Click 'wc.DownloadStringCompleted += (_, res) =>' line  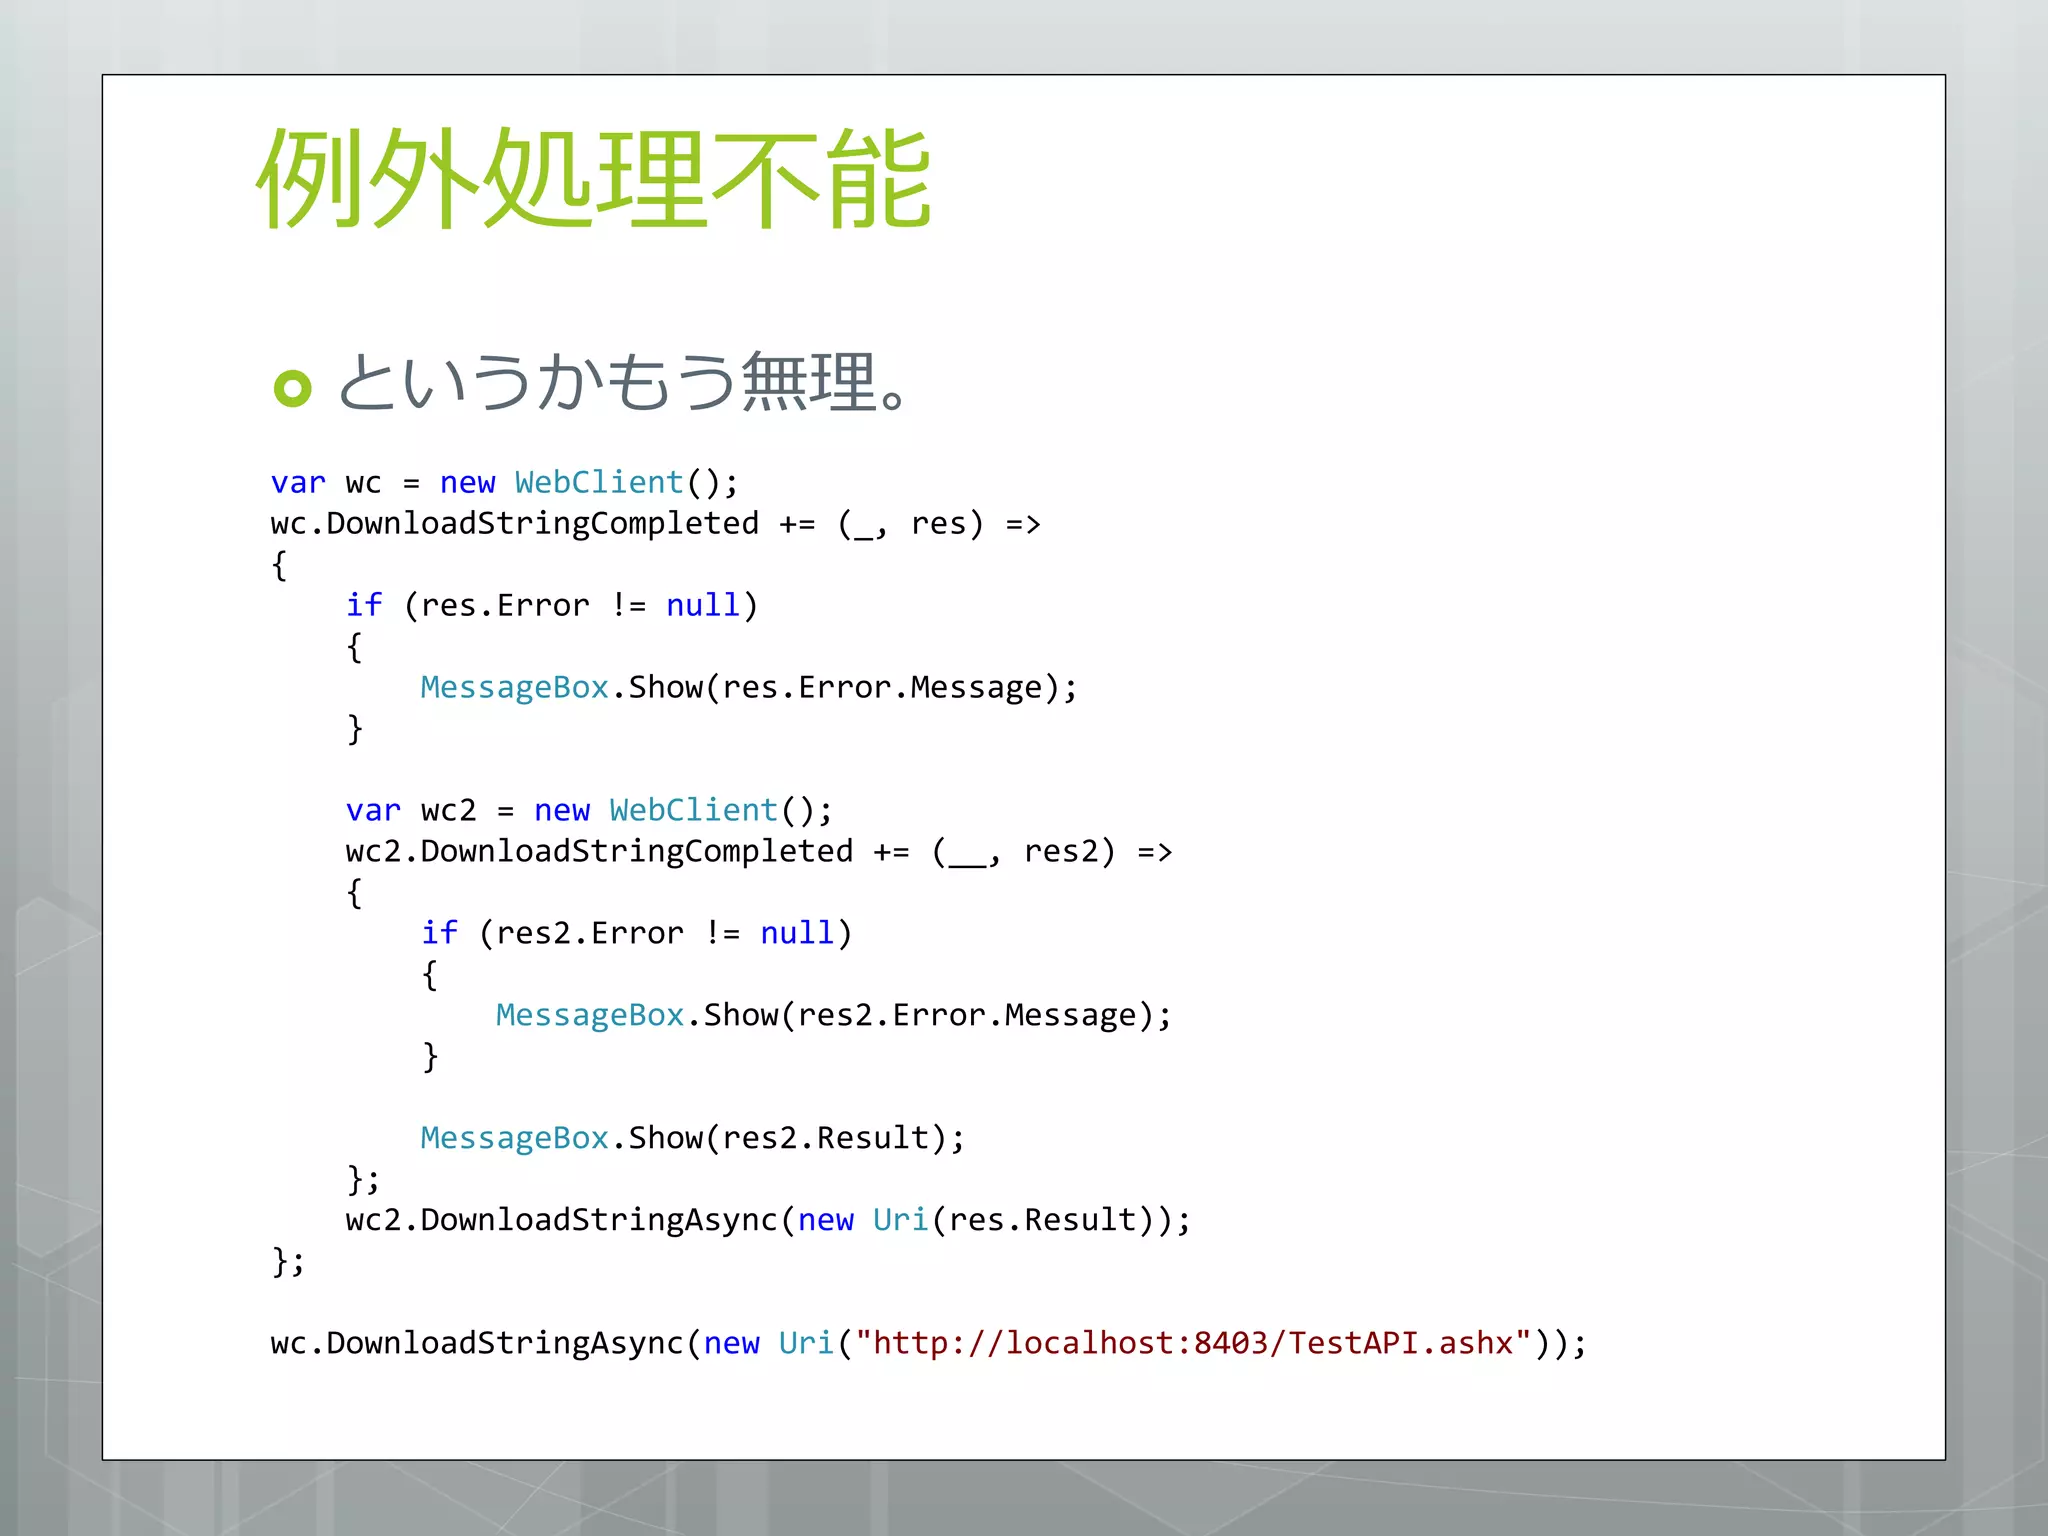[x=656, y=524]
